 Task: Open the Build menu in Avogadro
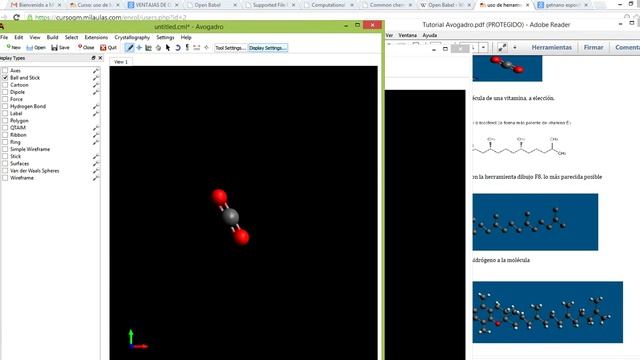pyautogui.click(x=52, y=37)
